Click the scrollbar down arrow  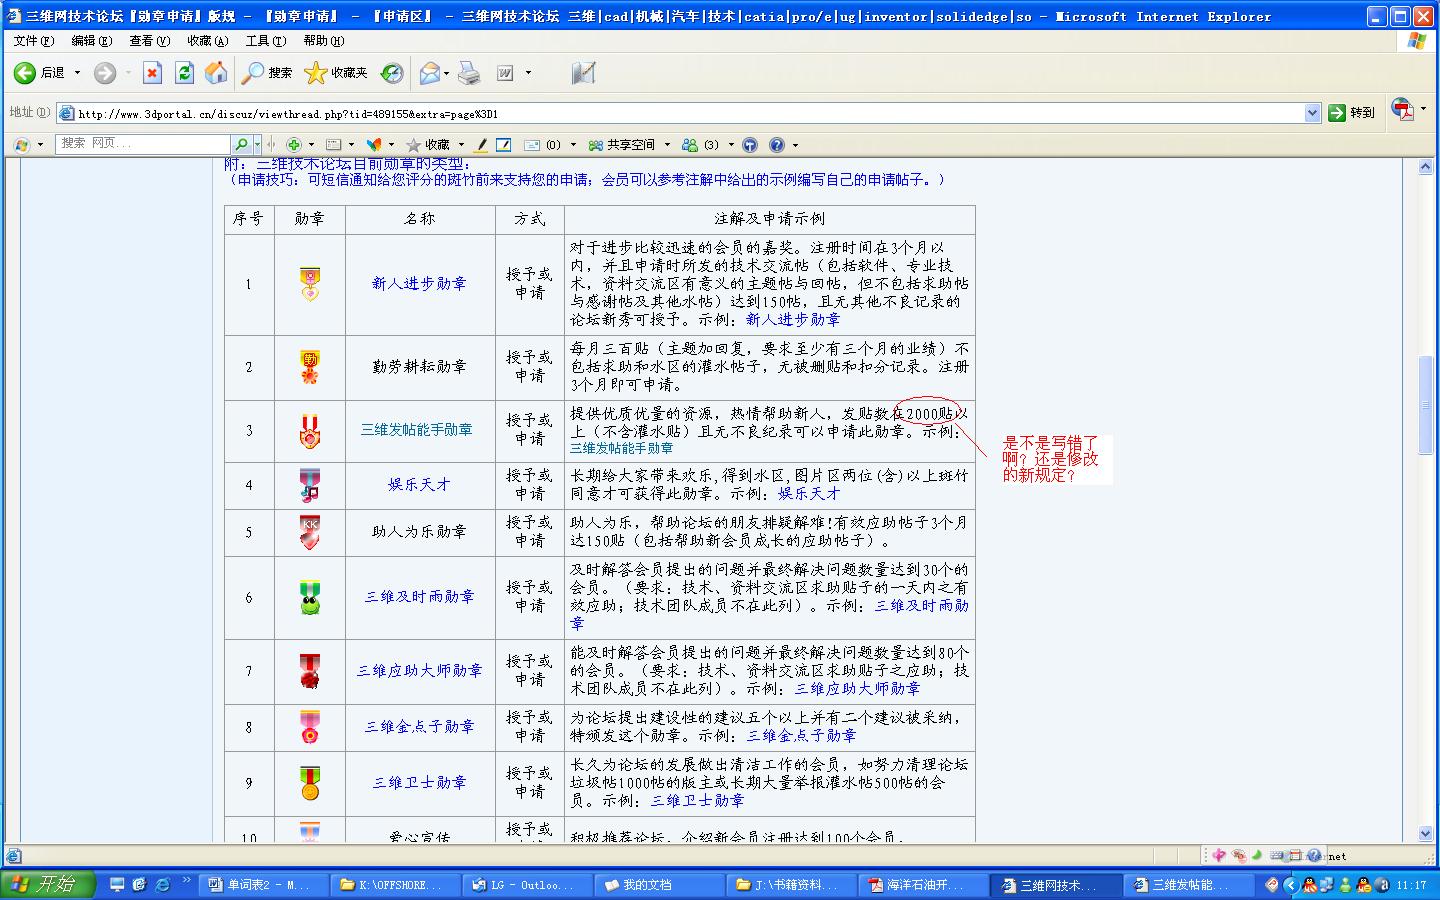(1426, 834)
